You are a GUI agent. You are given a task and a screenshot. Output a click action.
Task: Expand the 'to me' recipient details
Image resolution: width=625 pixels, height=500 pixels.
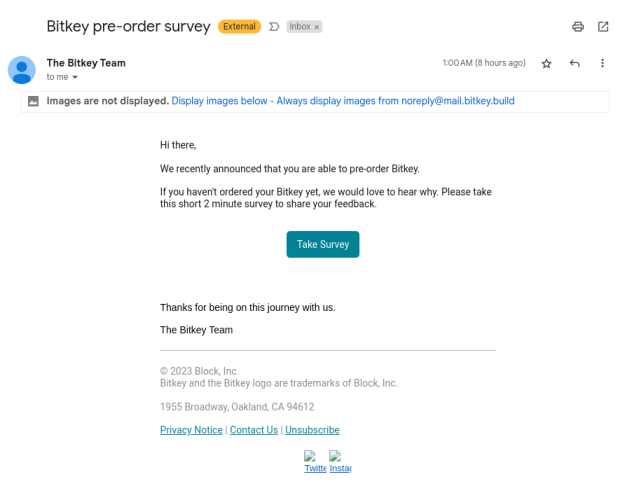74,77
